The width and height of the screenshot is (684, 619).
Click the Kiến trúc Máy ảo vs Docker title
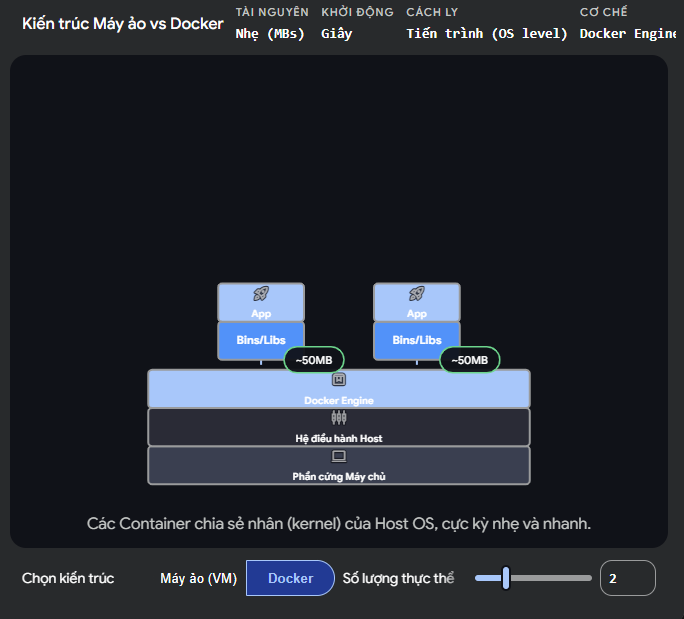(x=123, y=24)
